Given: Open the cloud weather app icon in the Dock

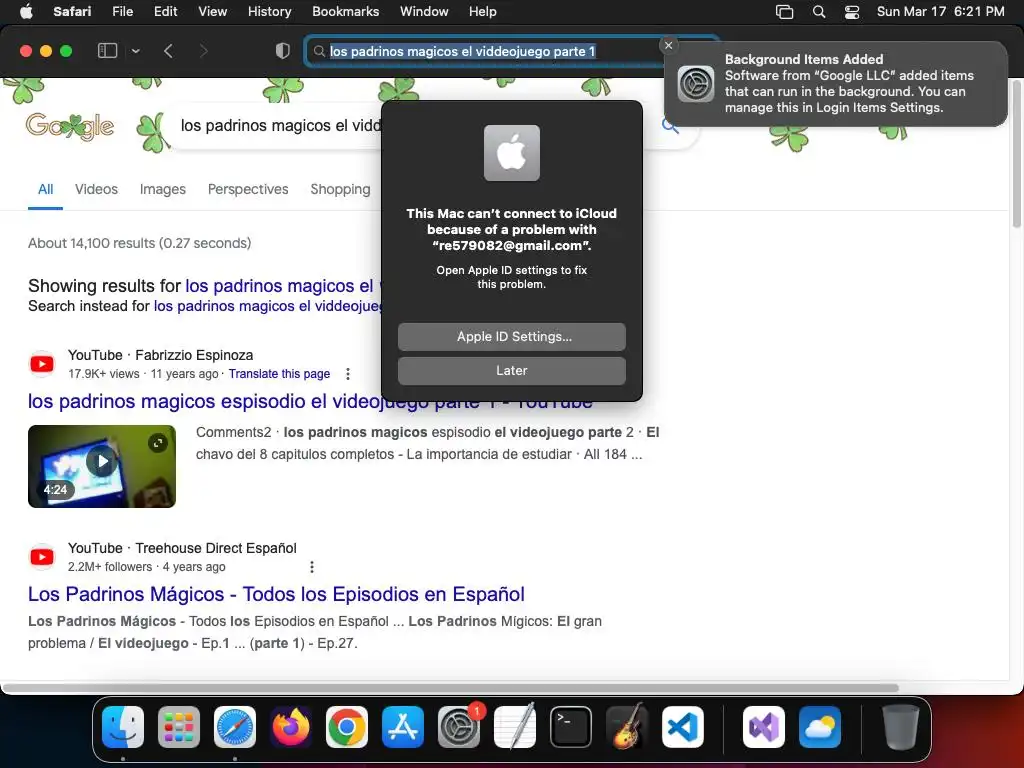Looking at the screenshot, I should 820,727.
